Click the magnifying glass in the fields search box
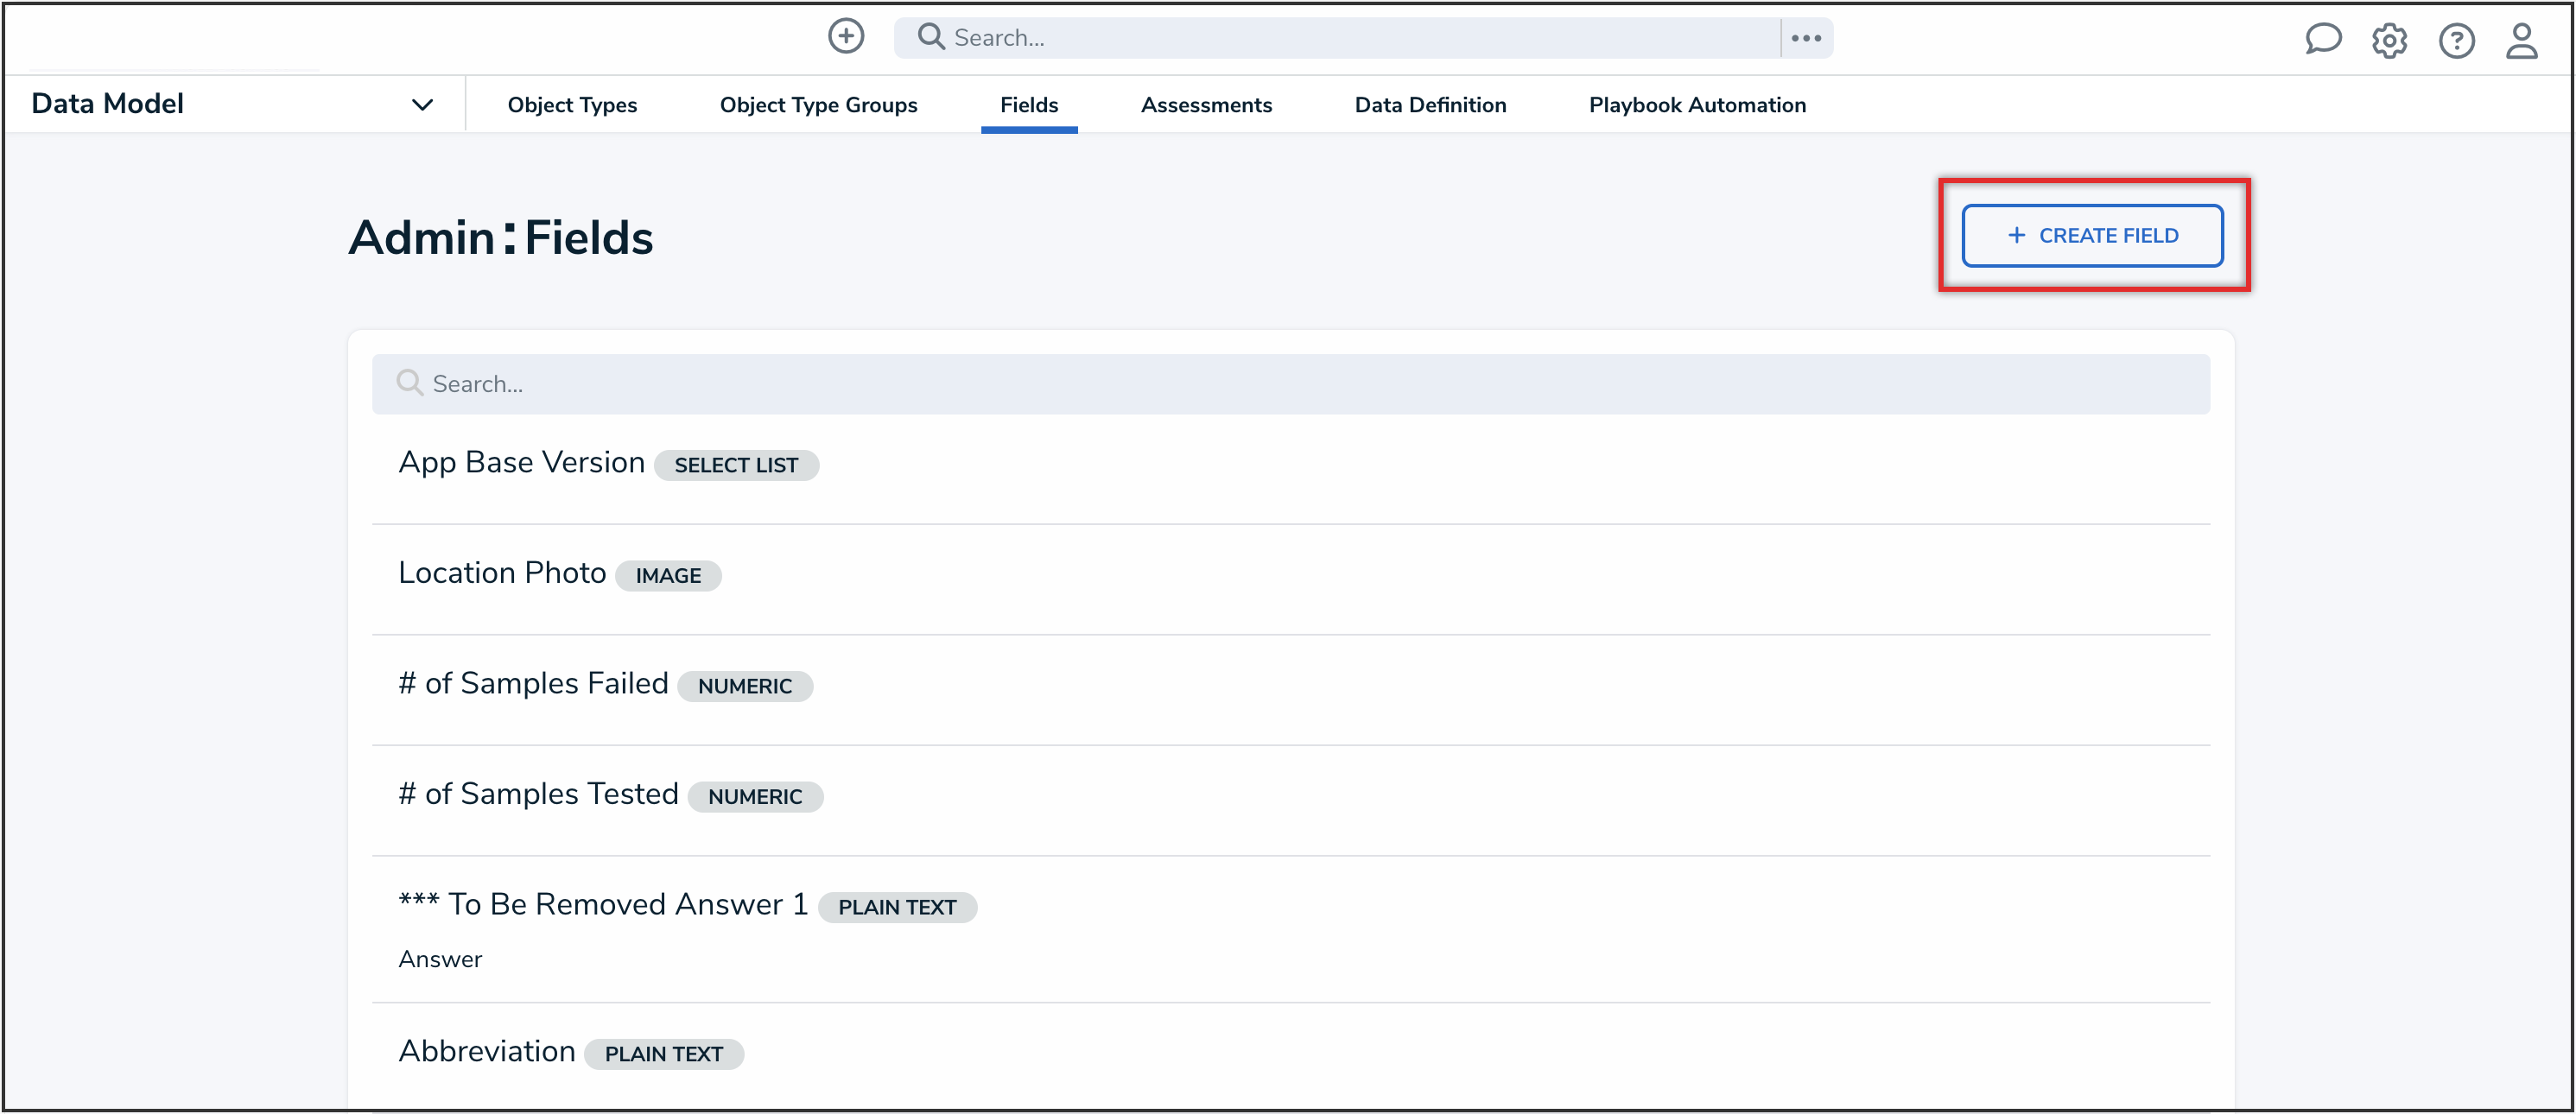 (x=409, y=382)
